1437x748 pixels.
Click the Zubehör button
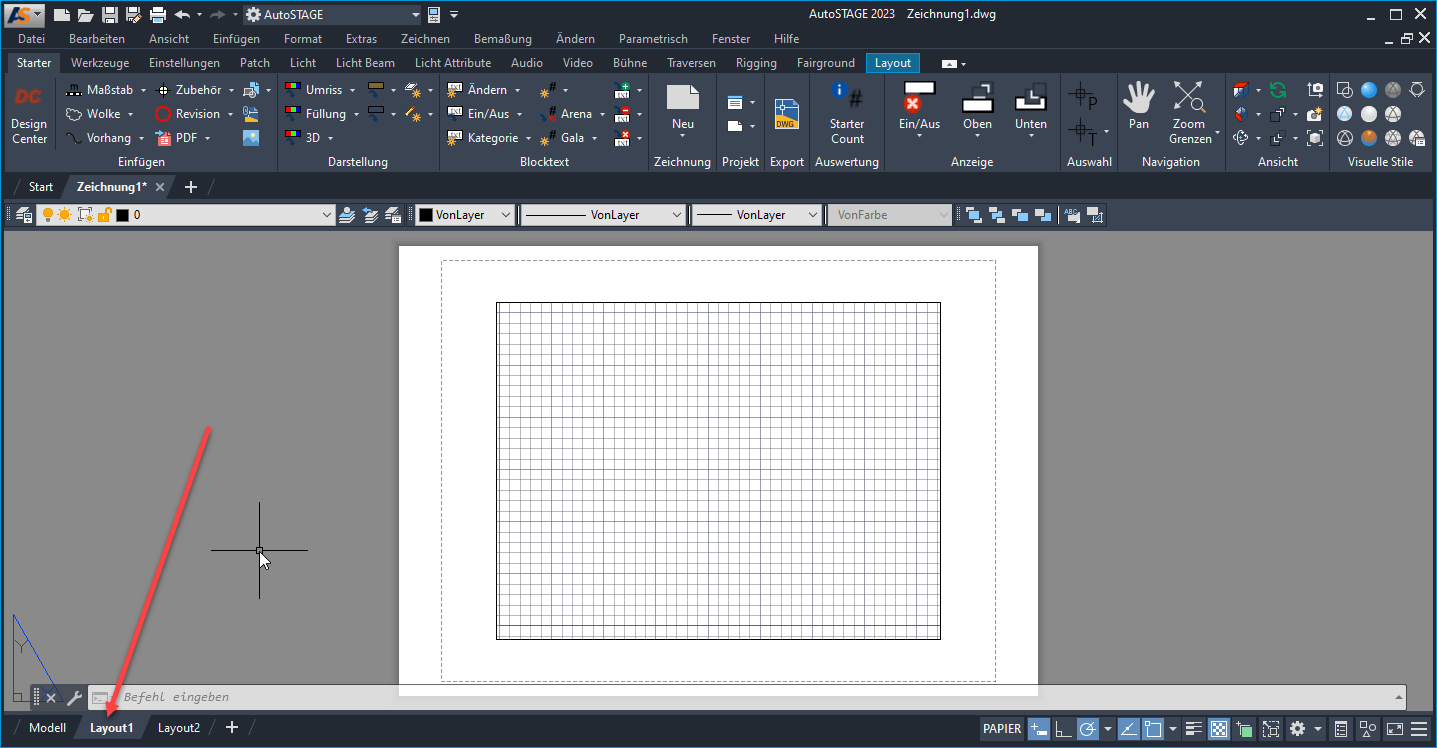click(190, 90)
